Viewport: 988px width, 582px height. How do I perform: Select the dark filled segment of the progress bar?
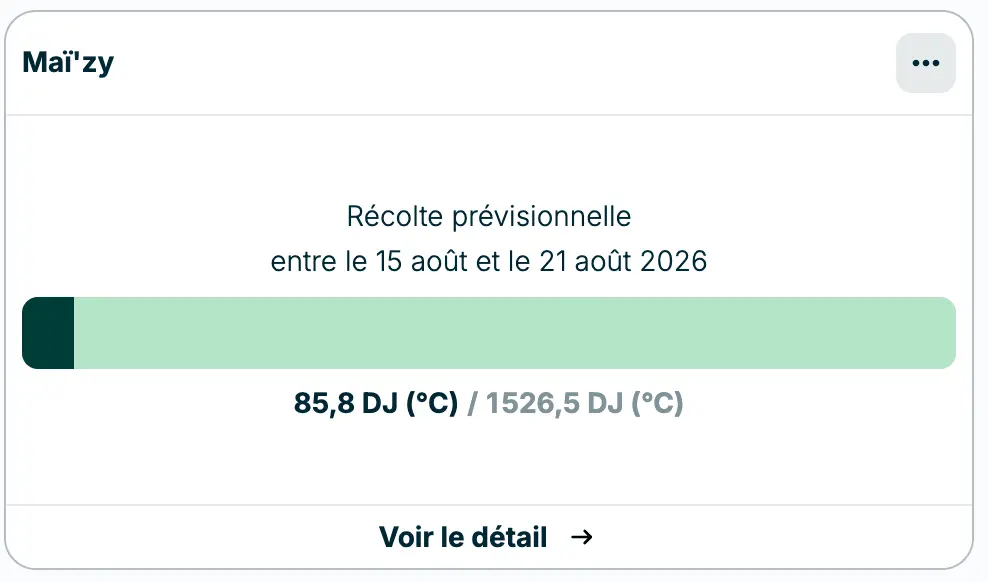pos(47,332)
